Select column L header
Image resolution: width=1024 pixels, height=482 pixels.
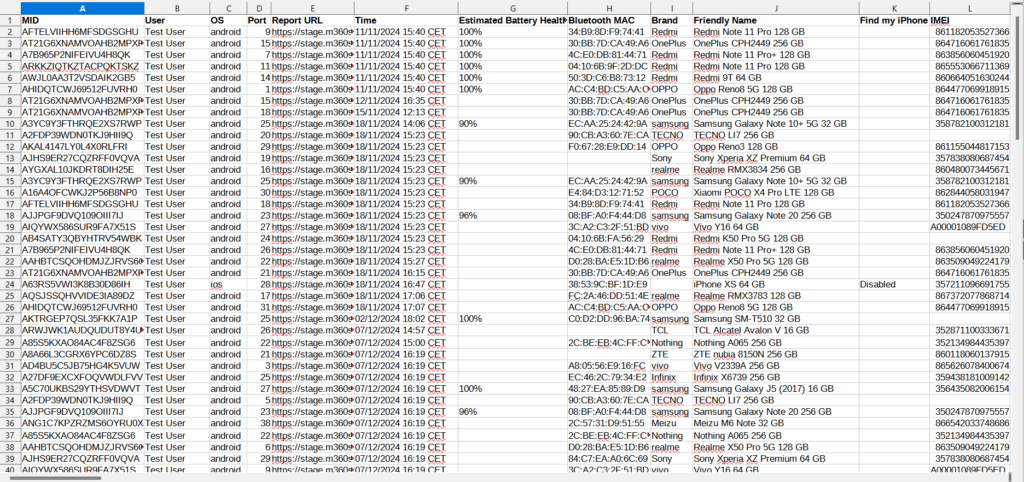(x=970, y=8)
